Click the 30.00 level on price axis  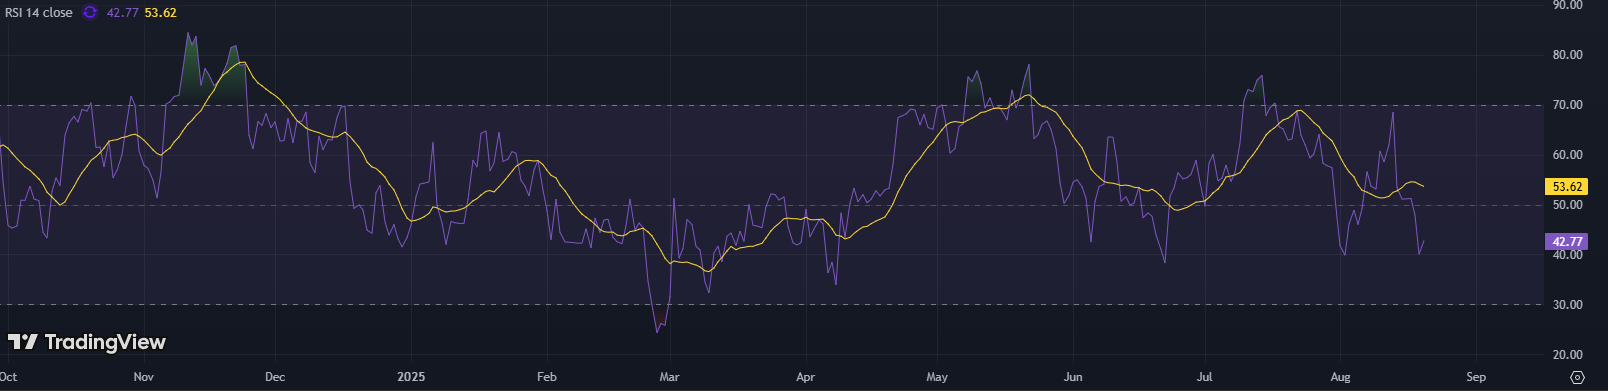pyautogui.click(x=1567, y=305)
